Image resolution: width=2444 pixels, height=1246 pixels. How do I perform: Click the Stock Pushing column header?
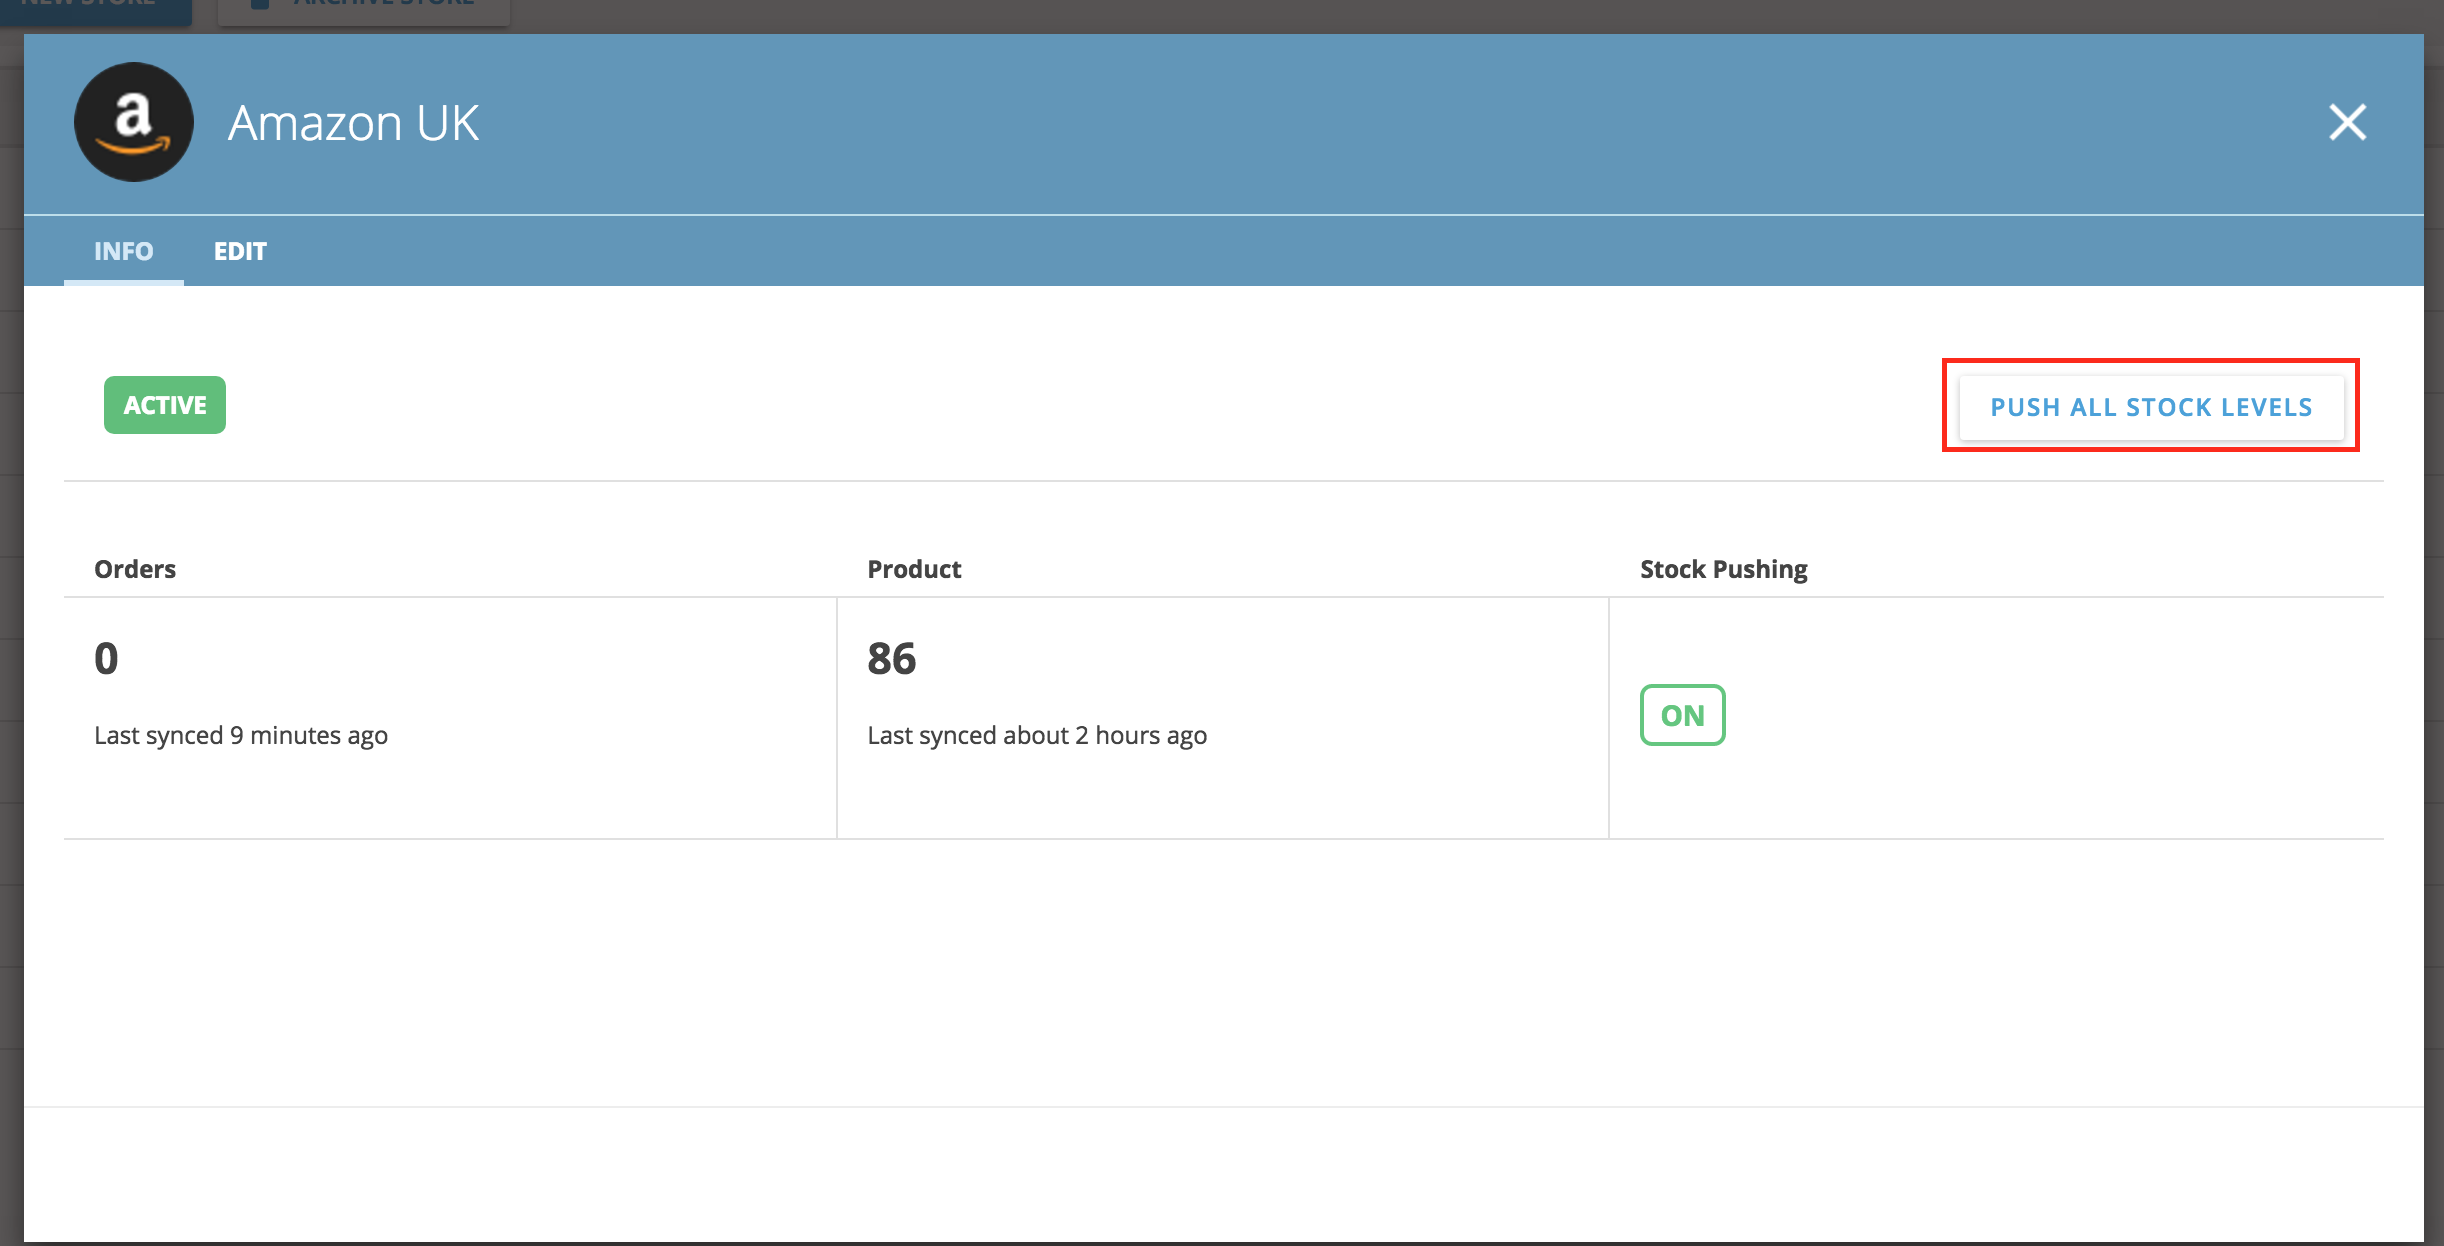tap(1724, 569)
